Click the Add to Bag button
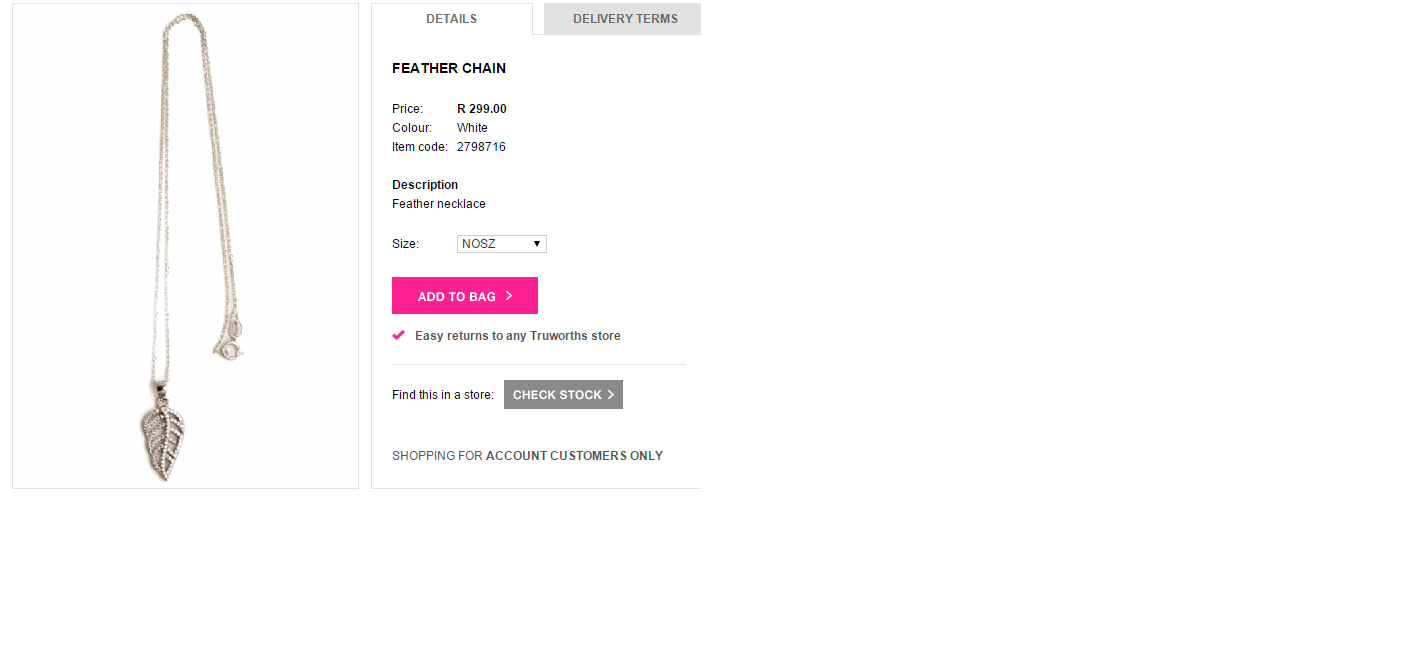Viewport: 1428px width, 653px height. (x=464, y=296)
